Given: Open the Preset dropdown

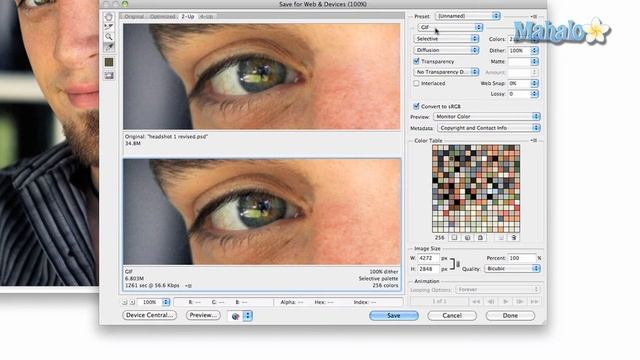Looking at the screenshot, I should click(x=468, y=16).
